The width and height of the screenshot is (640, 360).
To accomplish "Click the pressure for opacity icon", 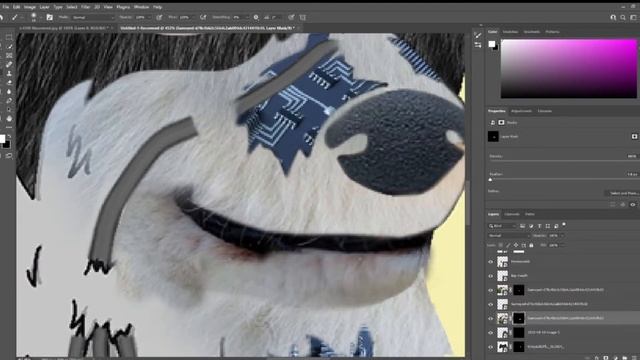I will coord(159,17).
